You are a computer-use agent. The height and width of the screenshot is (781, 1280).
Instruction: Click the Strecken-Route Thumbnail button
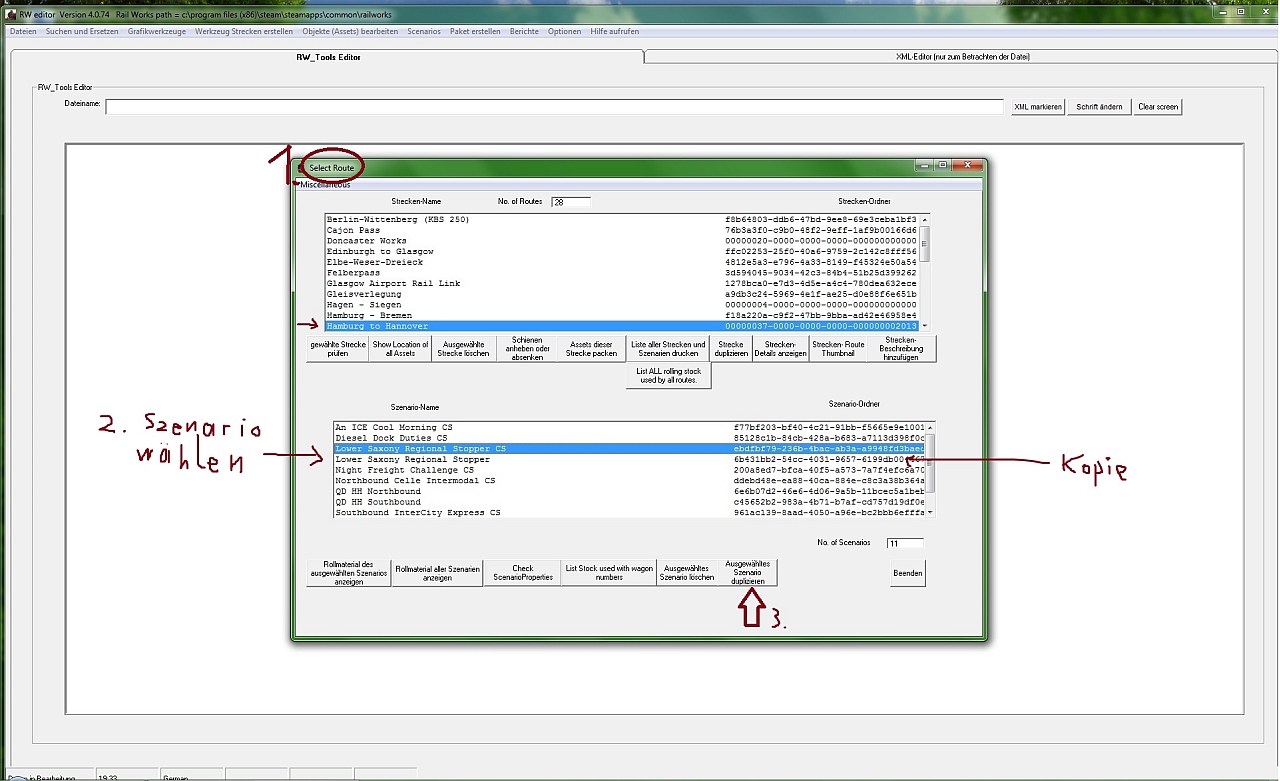point(839,348)
